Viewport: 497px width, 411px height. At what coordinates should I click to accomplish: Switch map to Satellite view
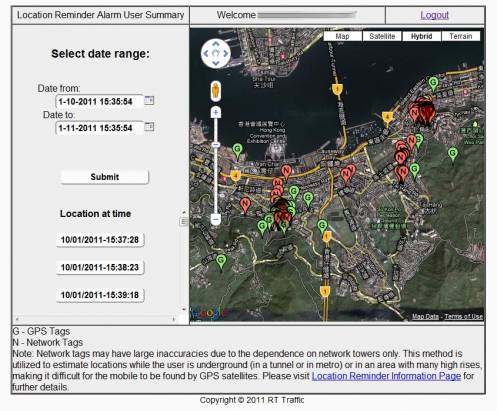pyautogui.click(x=382, y=36)
